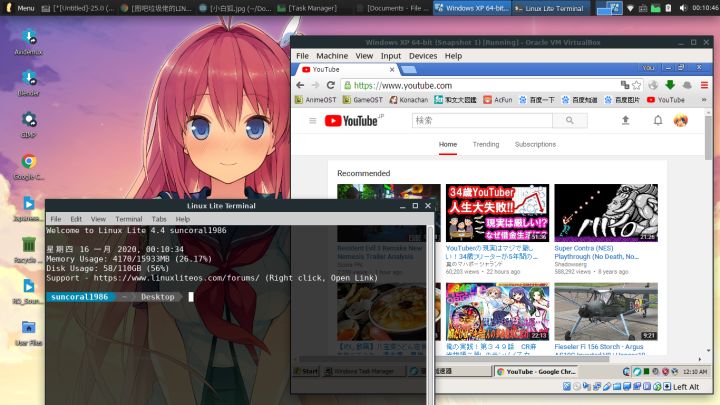Open VirtualBox Devices menu
This screenshot has height=405, width=720.
pos(423,56)
